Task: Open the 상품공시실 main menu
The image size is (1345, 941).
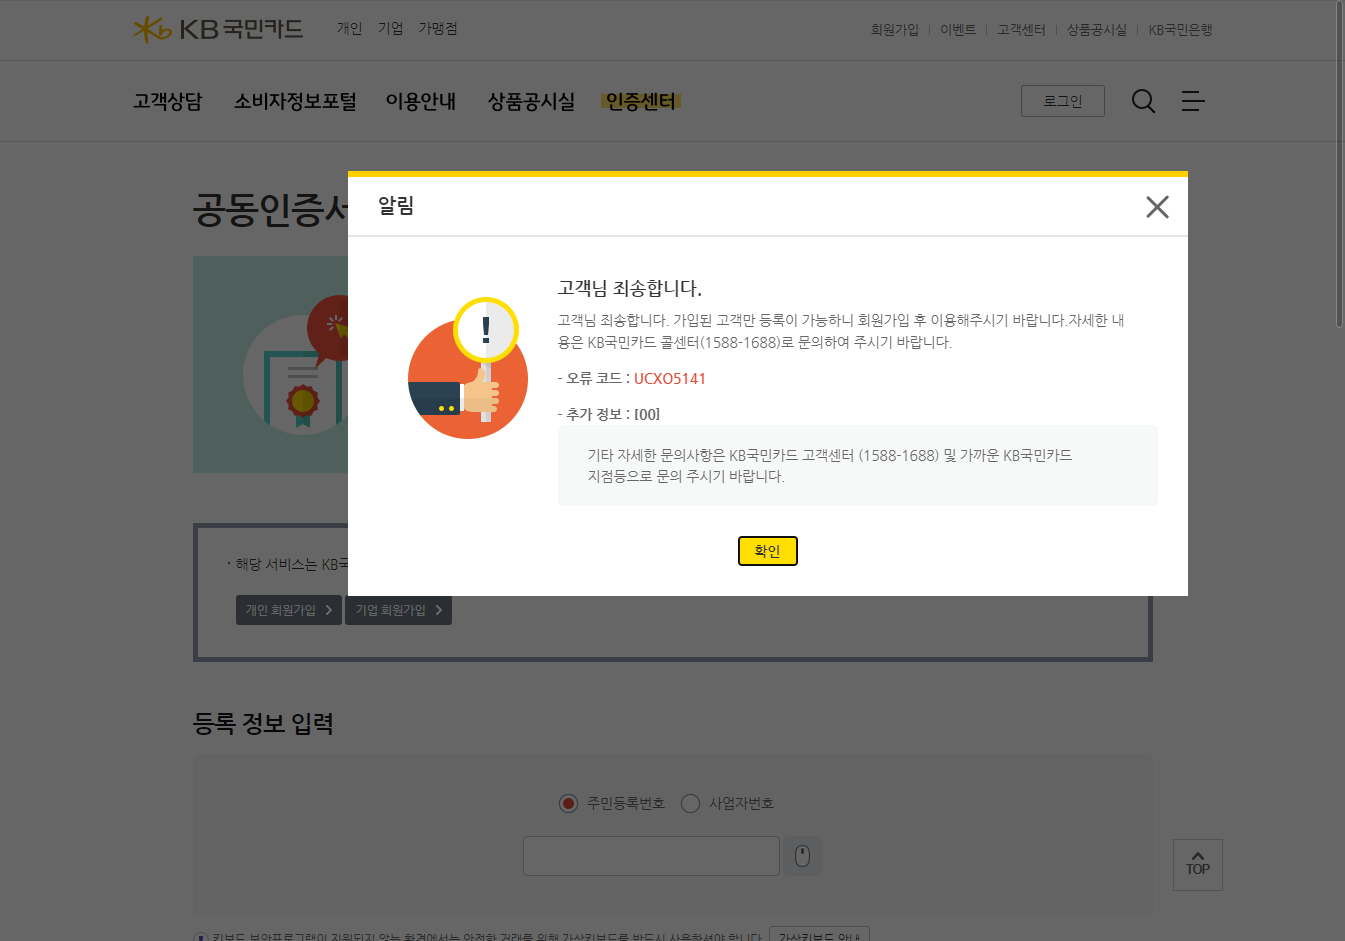Action: click(531, 101)
